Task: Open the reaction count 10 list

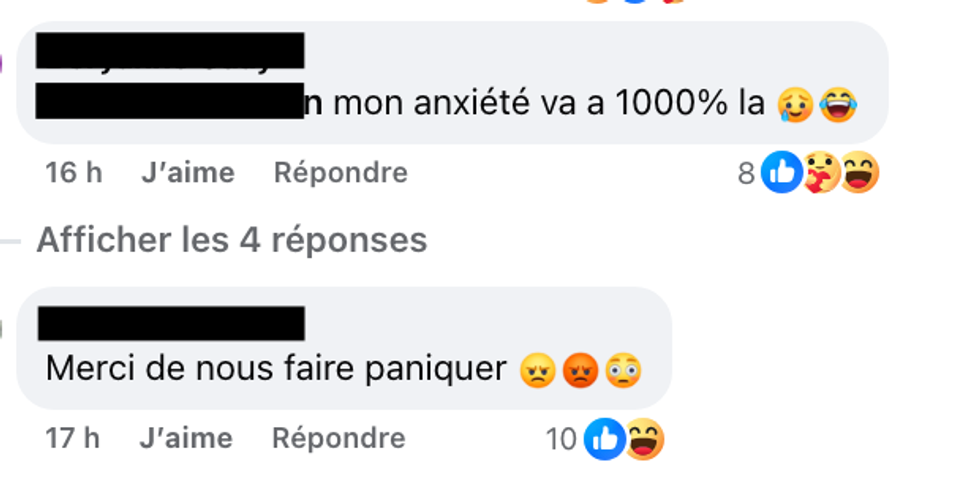Action: pyautogui.click(x=561, y=439)
